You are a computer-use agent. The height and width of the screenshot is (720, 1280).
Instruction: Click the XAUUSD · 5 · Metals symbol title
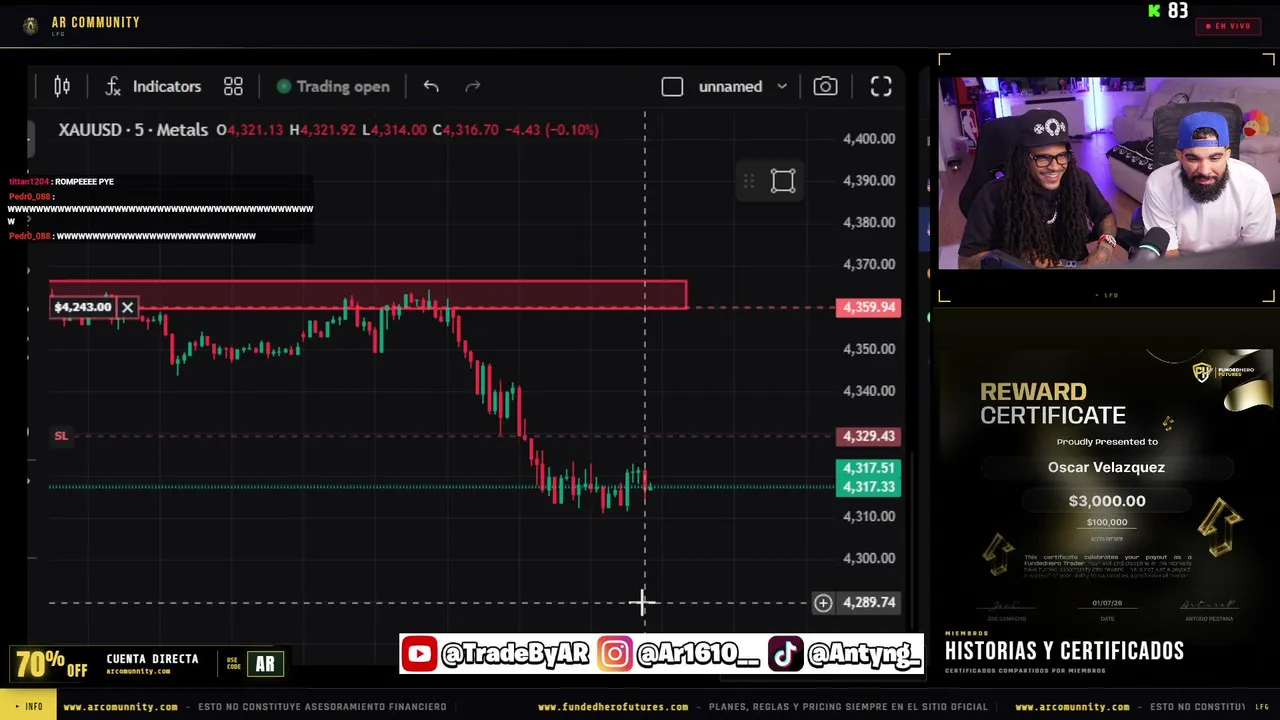133,130
